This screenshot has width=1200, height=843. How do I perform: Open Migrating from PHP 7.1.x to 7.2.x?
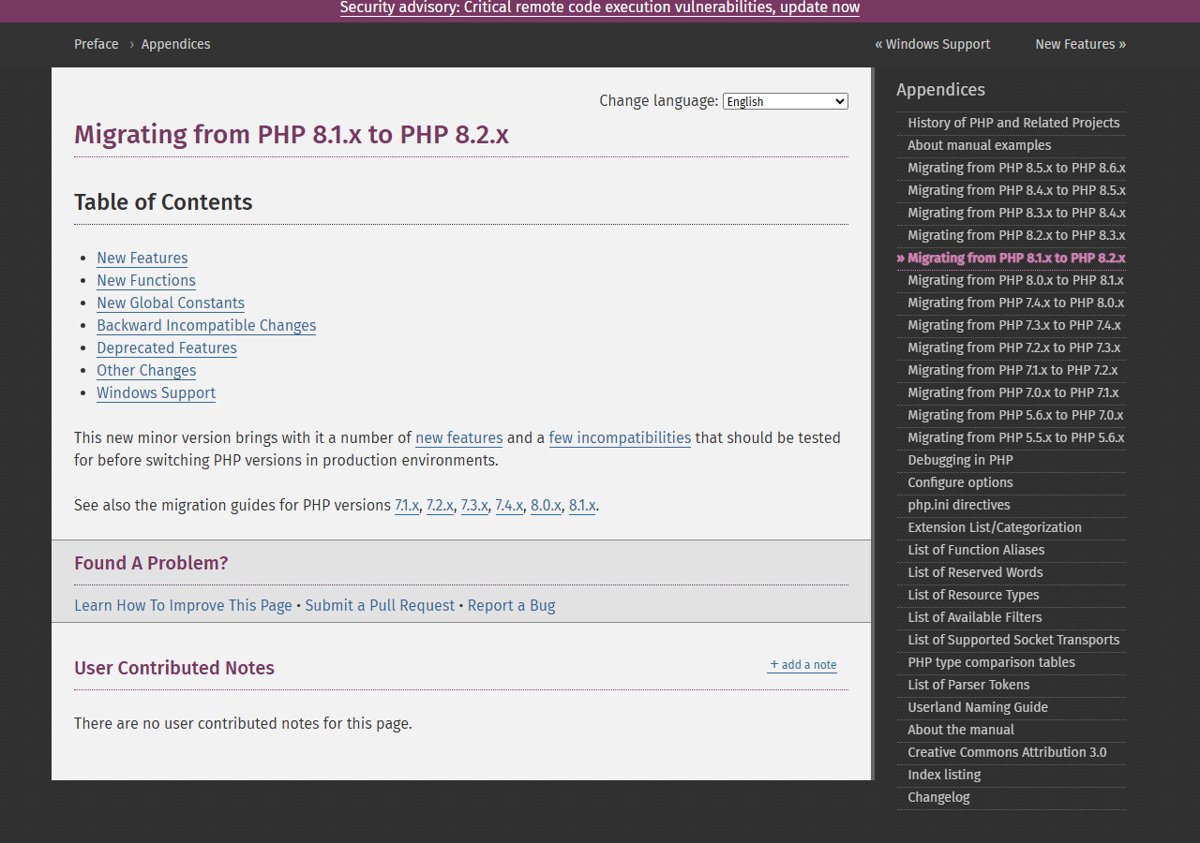point(1012,370)
